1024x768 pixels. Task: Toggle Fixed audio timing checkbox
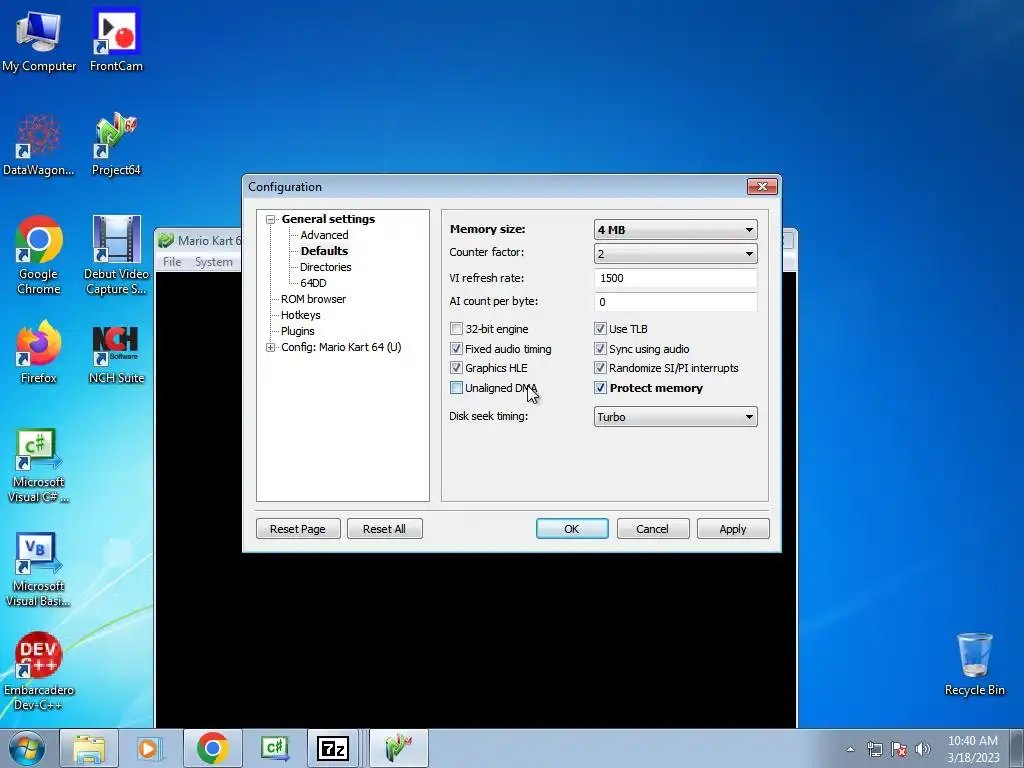pos(456,349)
